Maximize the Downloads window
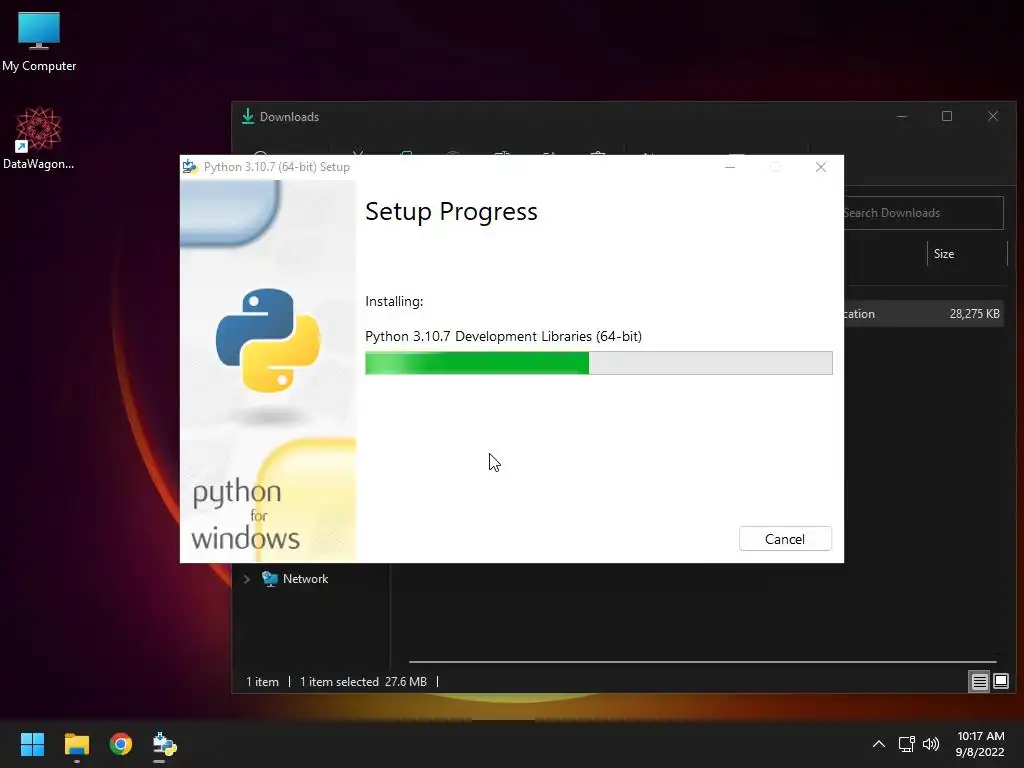This screenshot has height=768, width=1024. [x=947, y=116]
